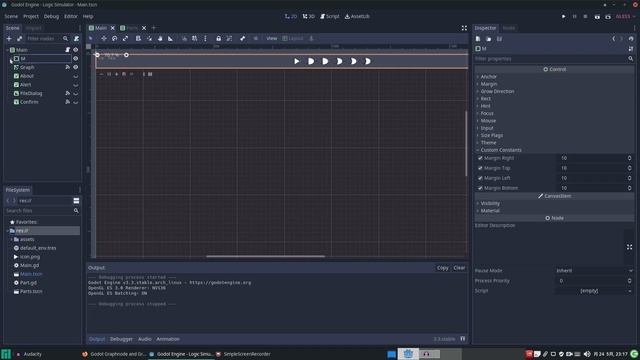640x360 pixels.
Task: Pause the running project
Action: [x=575, y=16]
